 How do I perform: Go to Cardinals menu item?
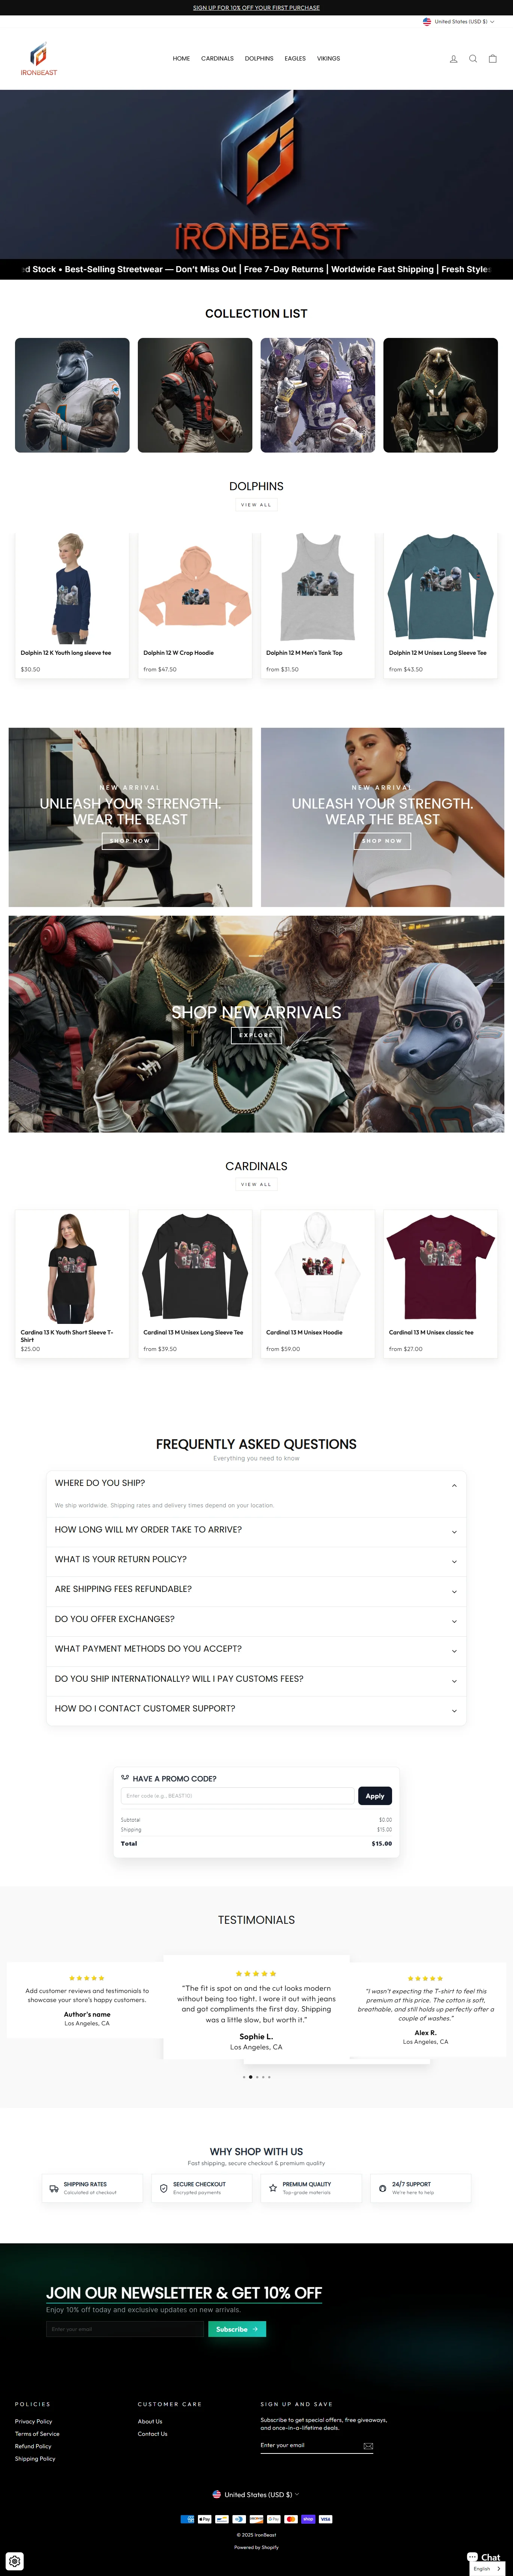pos(217,59)
